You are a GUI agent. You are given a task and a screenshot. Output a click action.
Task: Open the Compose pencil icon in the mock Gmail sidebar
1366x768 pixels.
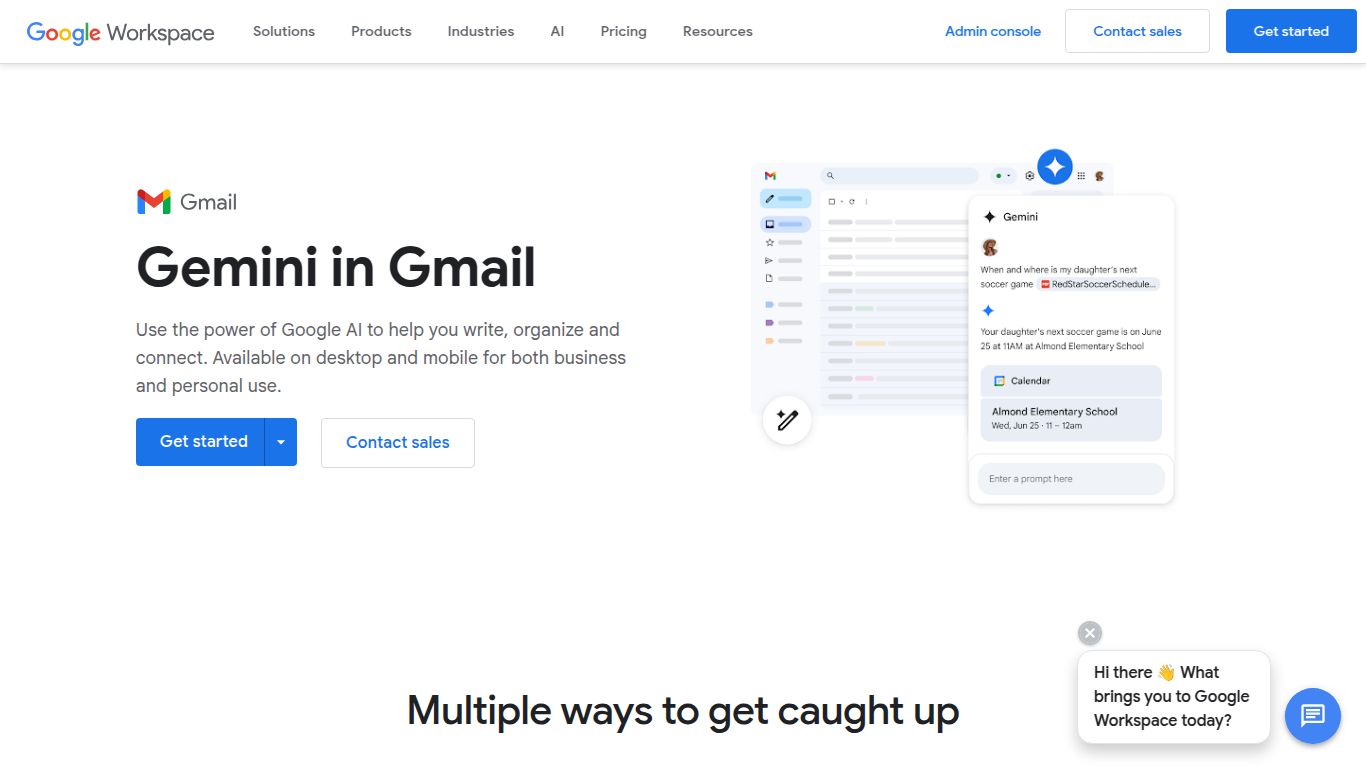[x=770, y=197]
